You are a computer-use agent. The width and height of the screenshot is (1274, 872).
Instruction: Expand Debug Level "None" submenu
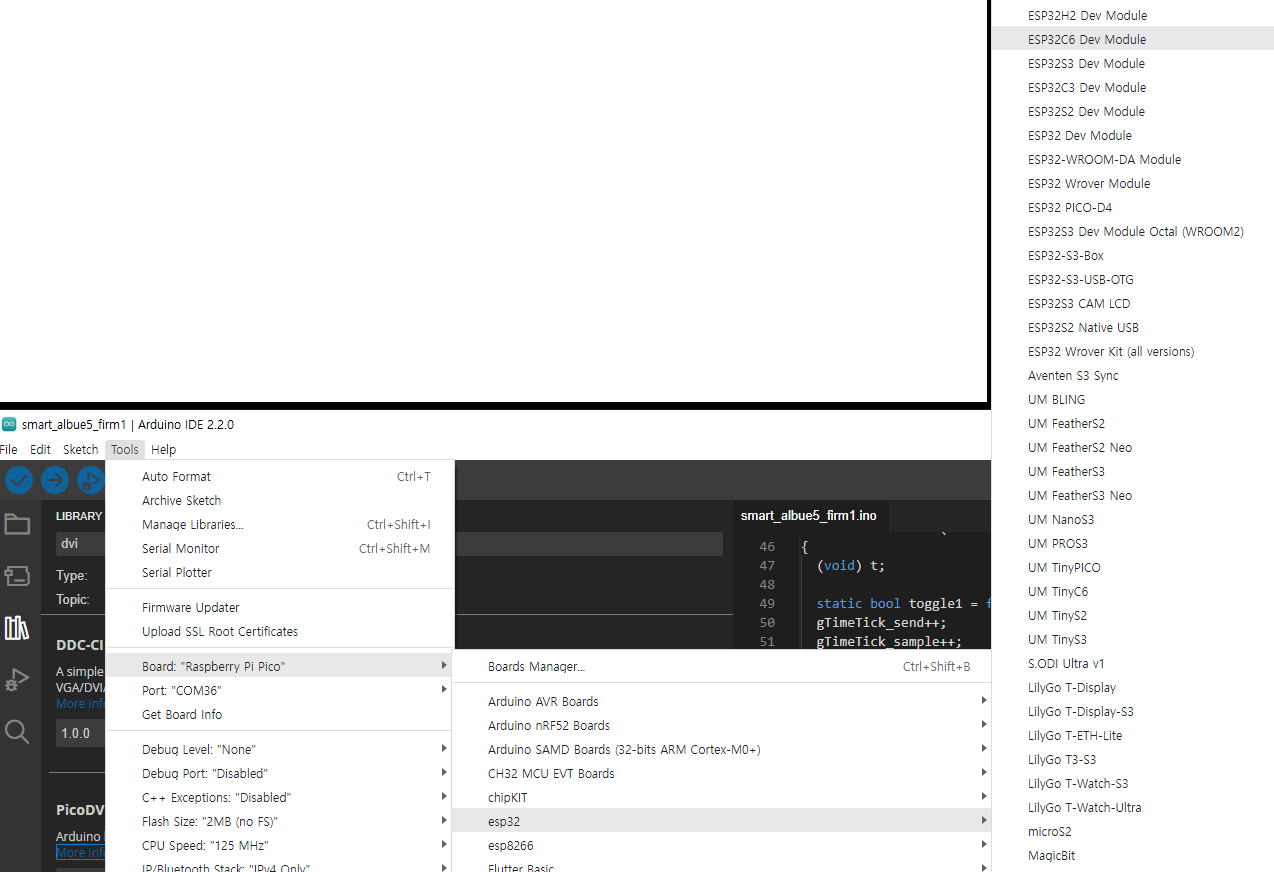tap(280, 750)
